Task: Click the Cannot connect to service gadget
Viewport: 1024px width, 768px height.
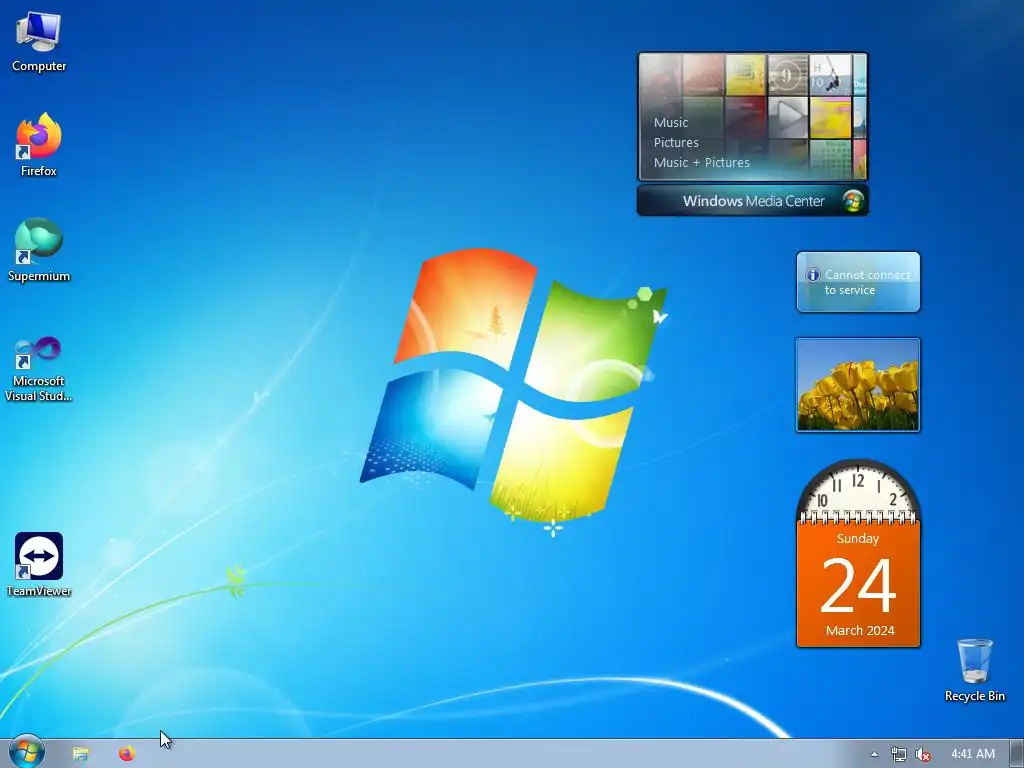Action: (858, 282)
